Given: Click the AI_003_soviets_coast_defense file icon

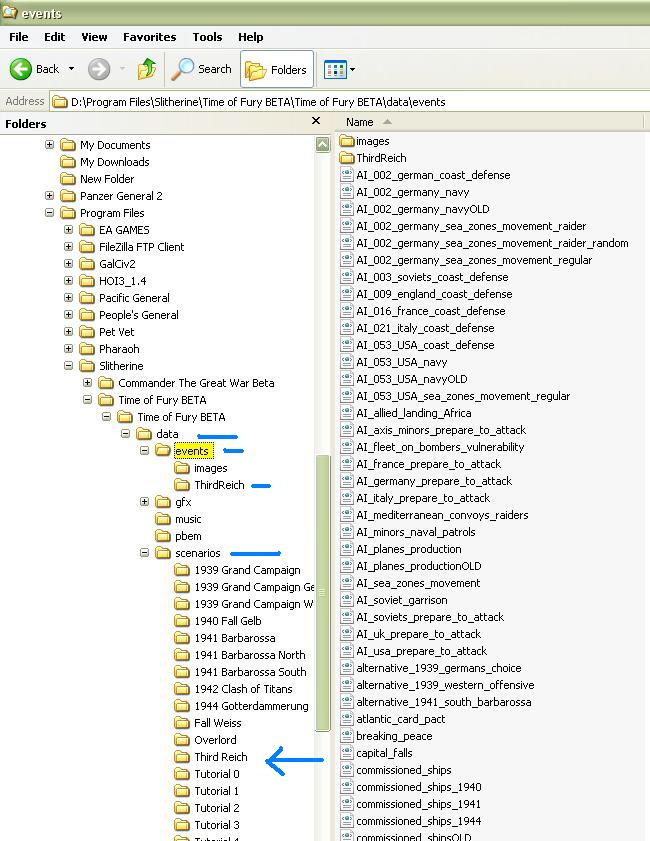Looking at the screenshot, I should point(347,277).
